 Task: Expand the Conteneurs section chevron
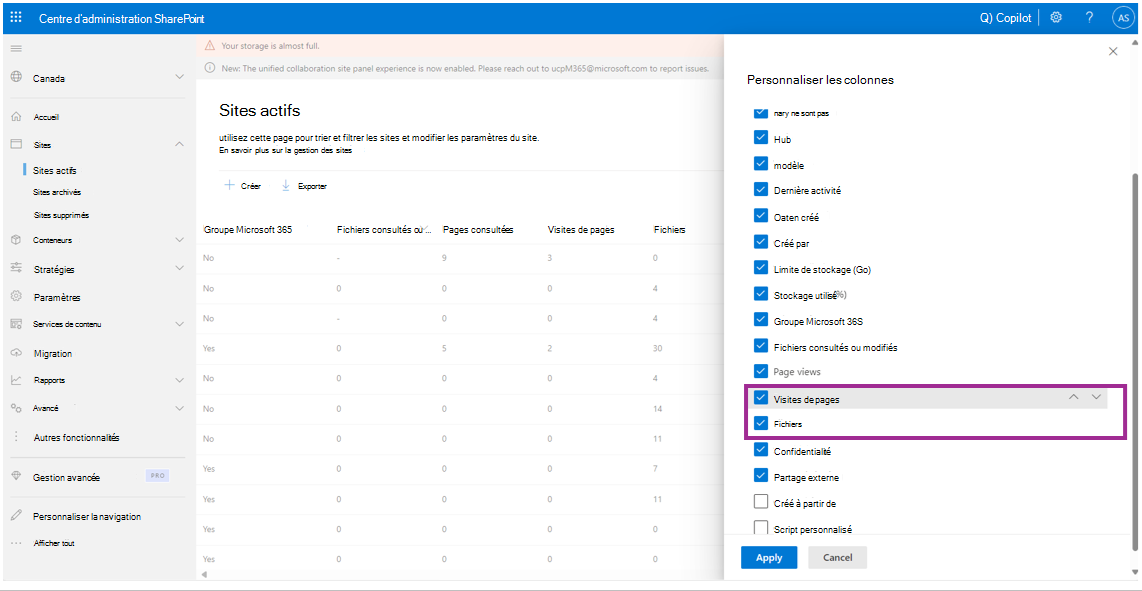tap(180, 240)
